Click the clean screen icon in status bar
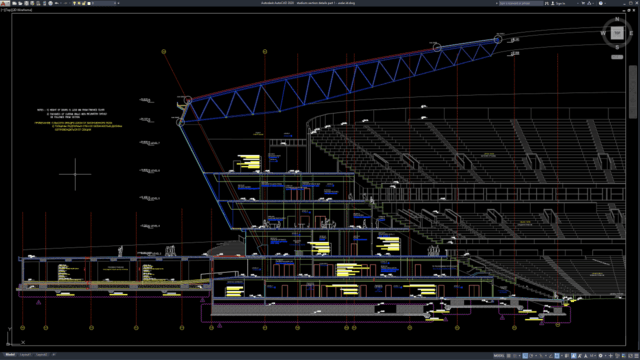Screen dimensions: 640x360 pos(630,356)
